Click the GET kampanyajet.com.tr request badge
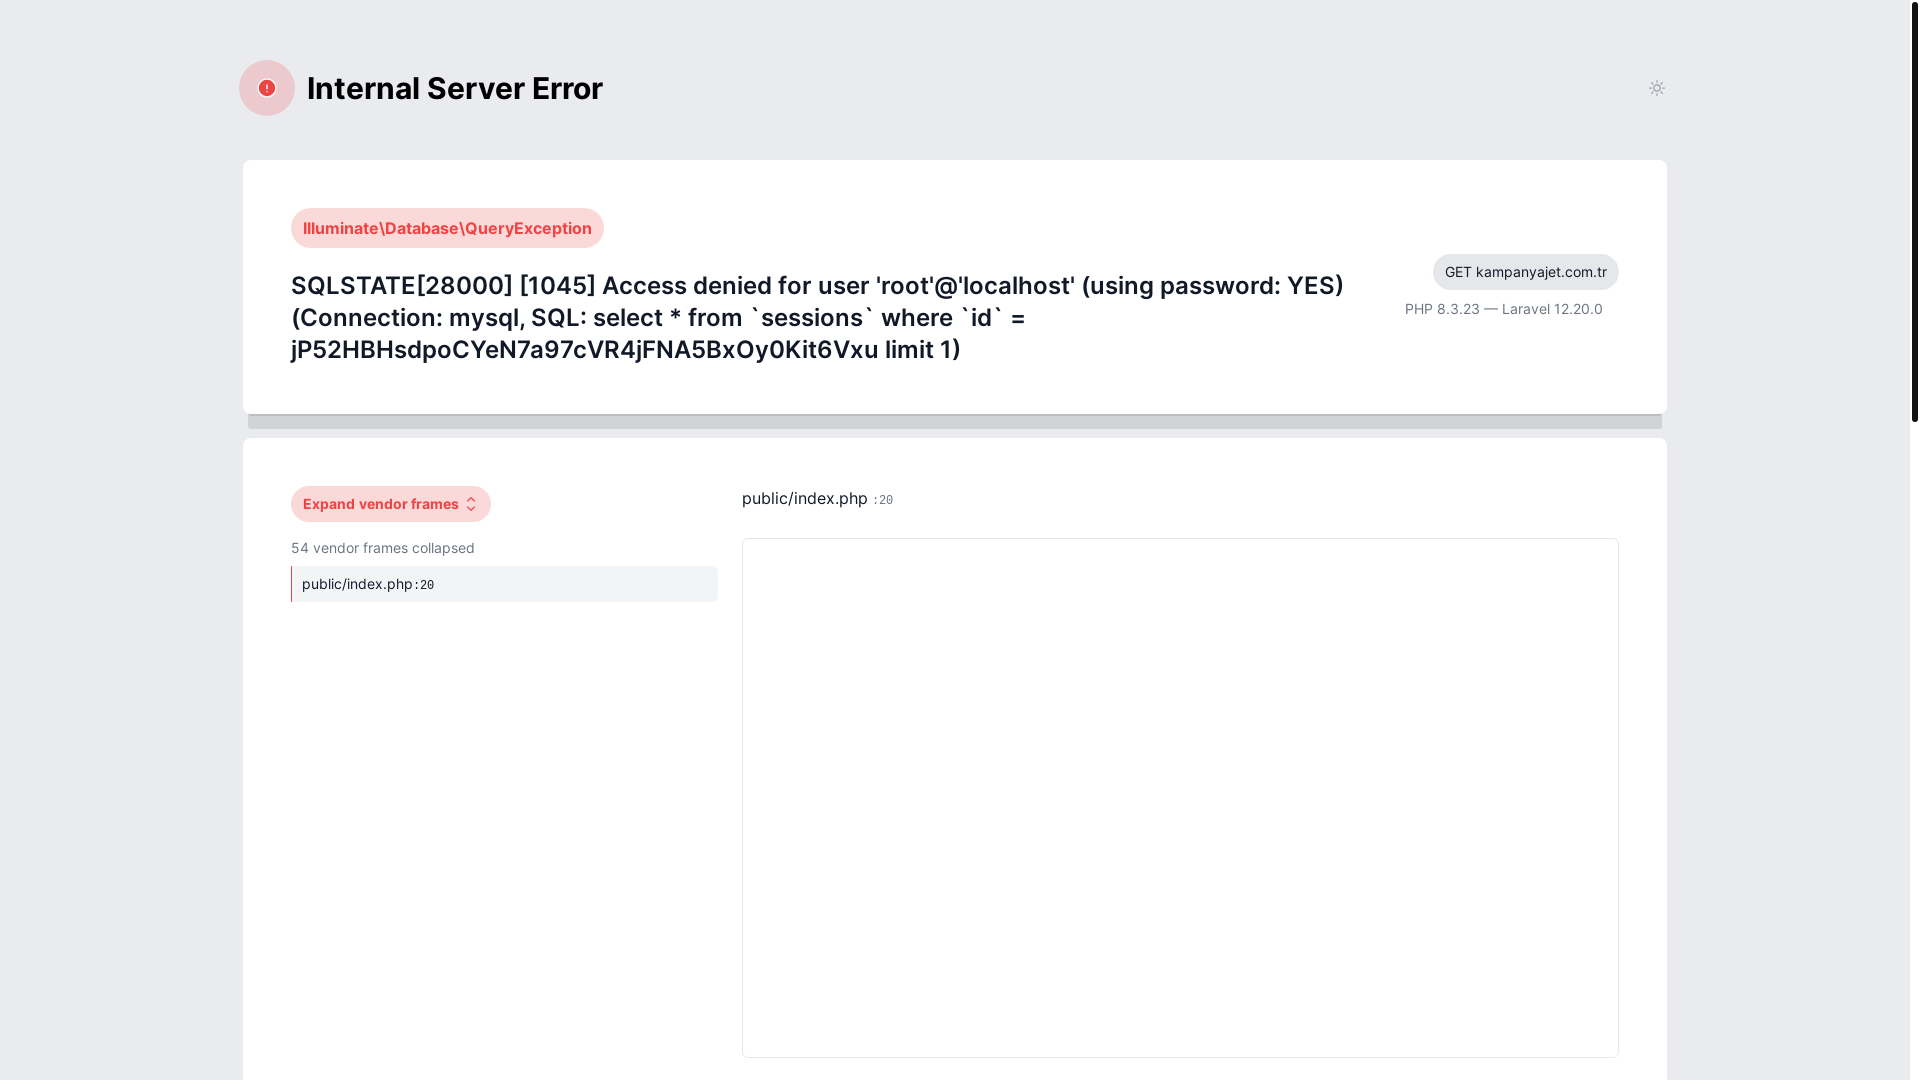Screen dimensions: 1920x1080 click(1525, 272)
